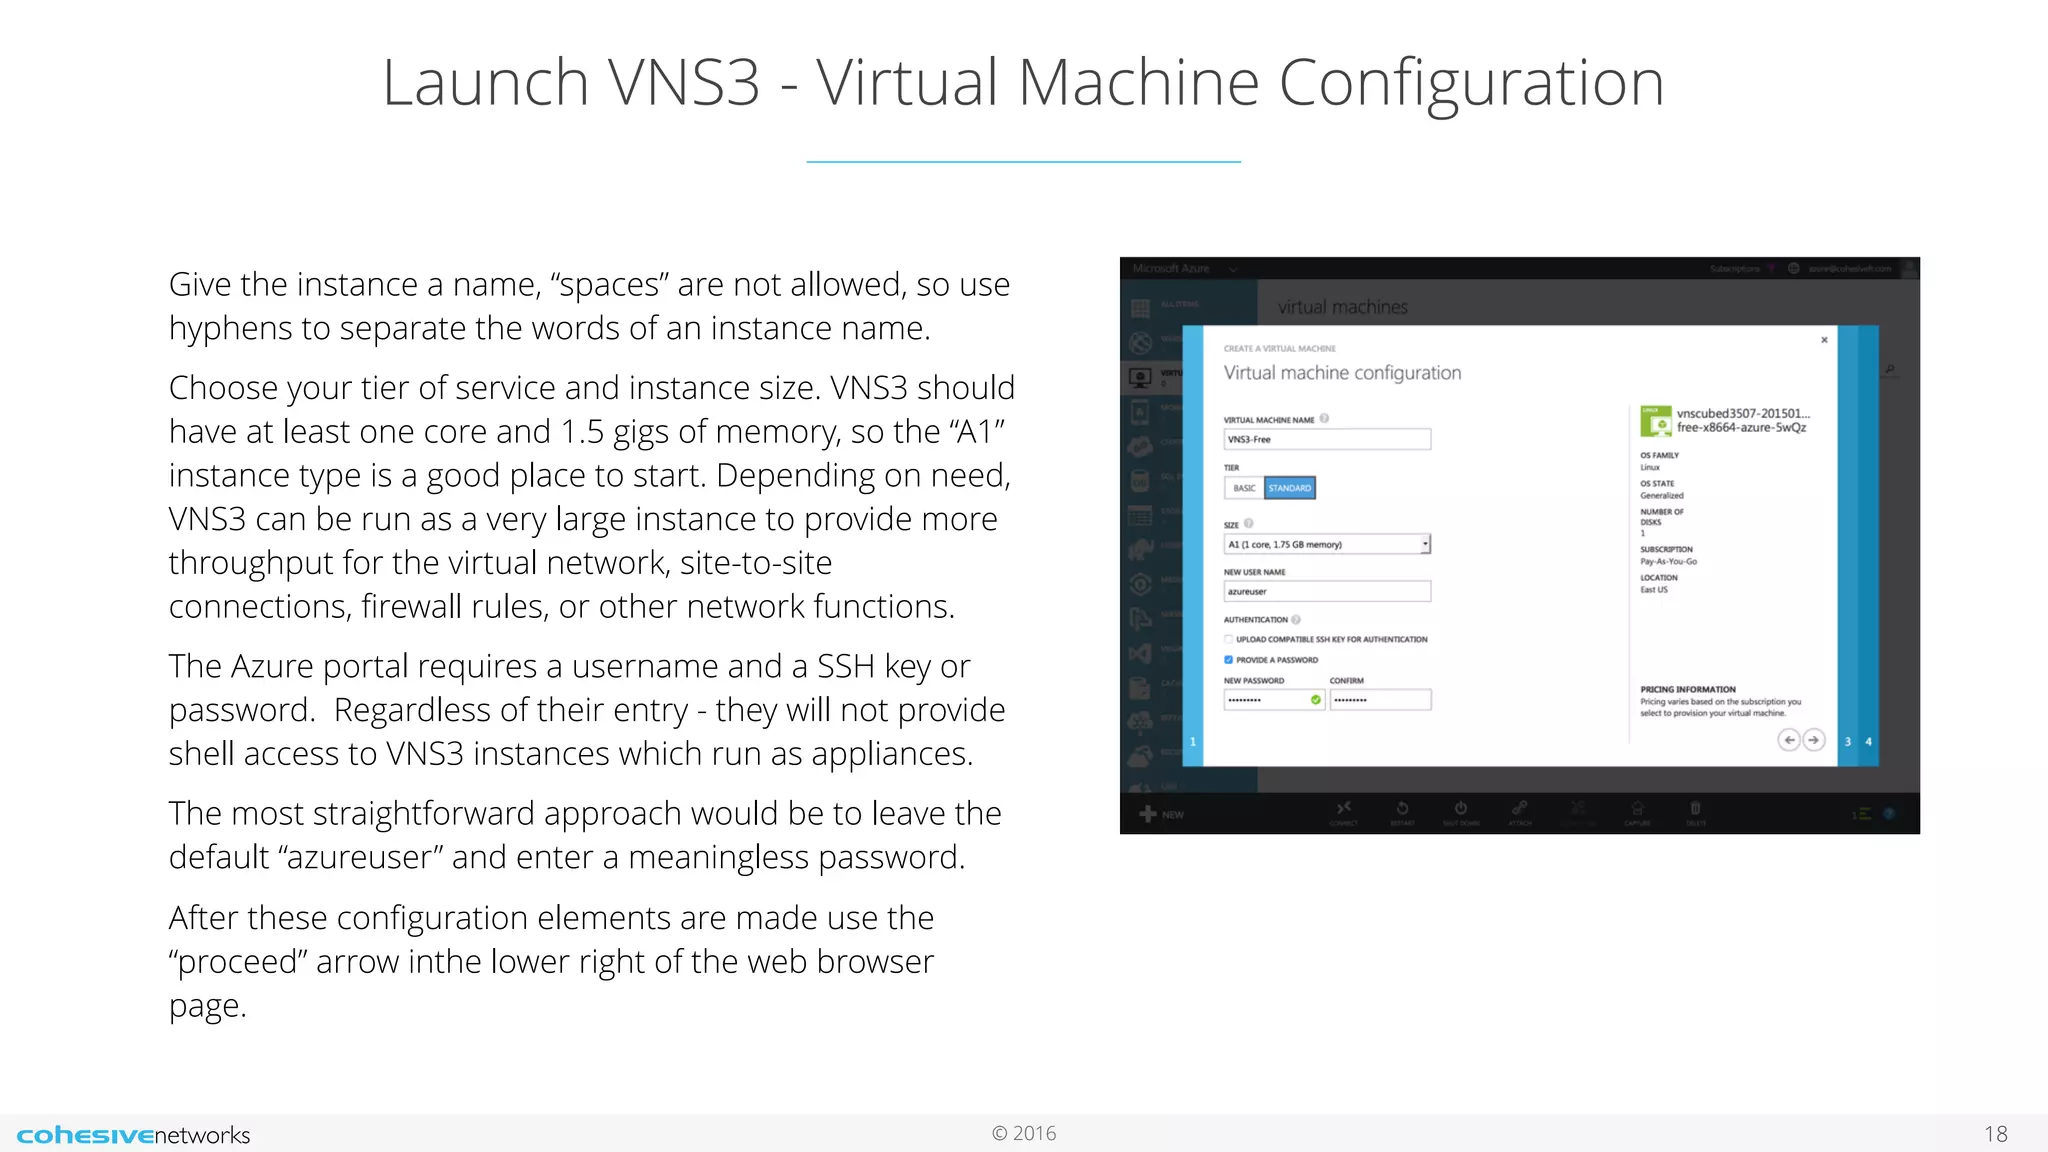The height and width of the screenshot is (1152, 2048).
Task: Jump to wizard step 4 strip
Action: click(x=1868, y=546)
